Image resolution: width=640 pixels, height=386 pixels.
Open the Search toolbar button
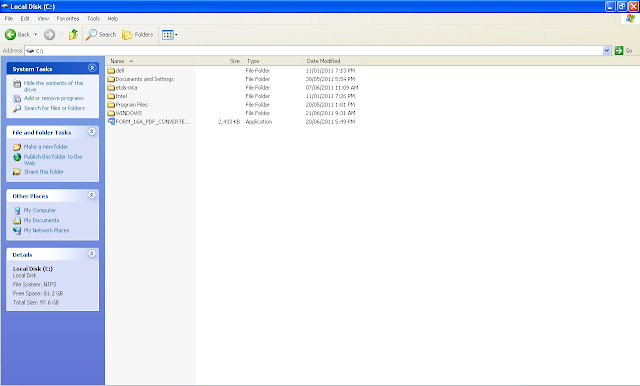click(x=101, y=35)
